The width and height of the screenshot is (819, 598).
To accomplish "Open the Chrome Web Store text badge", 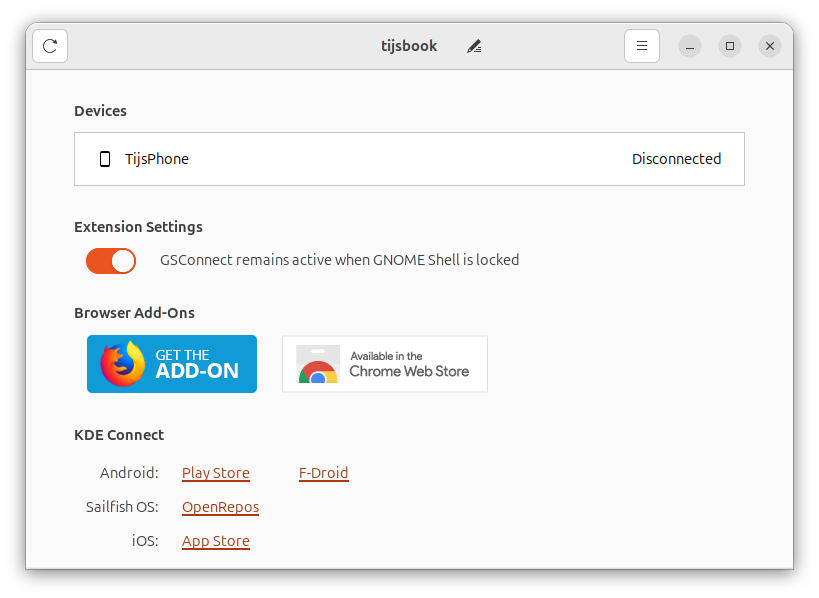I will pos(408,365).
